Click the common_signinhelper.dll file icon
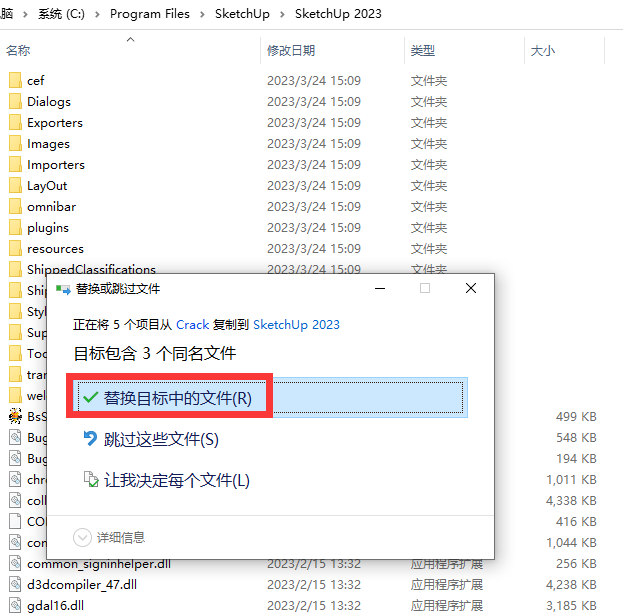 pos(15,563)
